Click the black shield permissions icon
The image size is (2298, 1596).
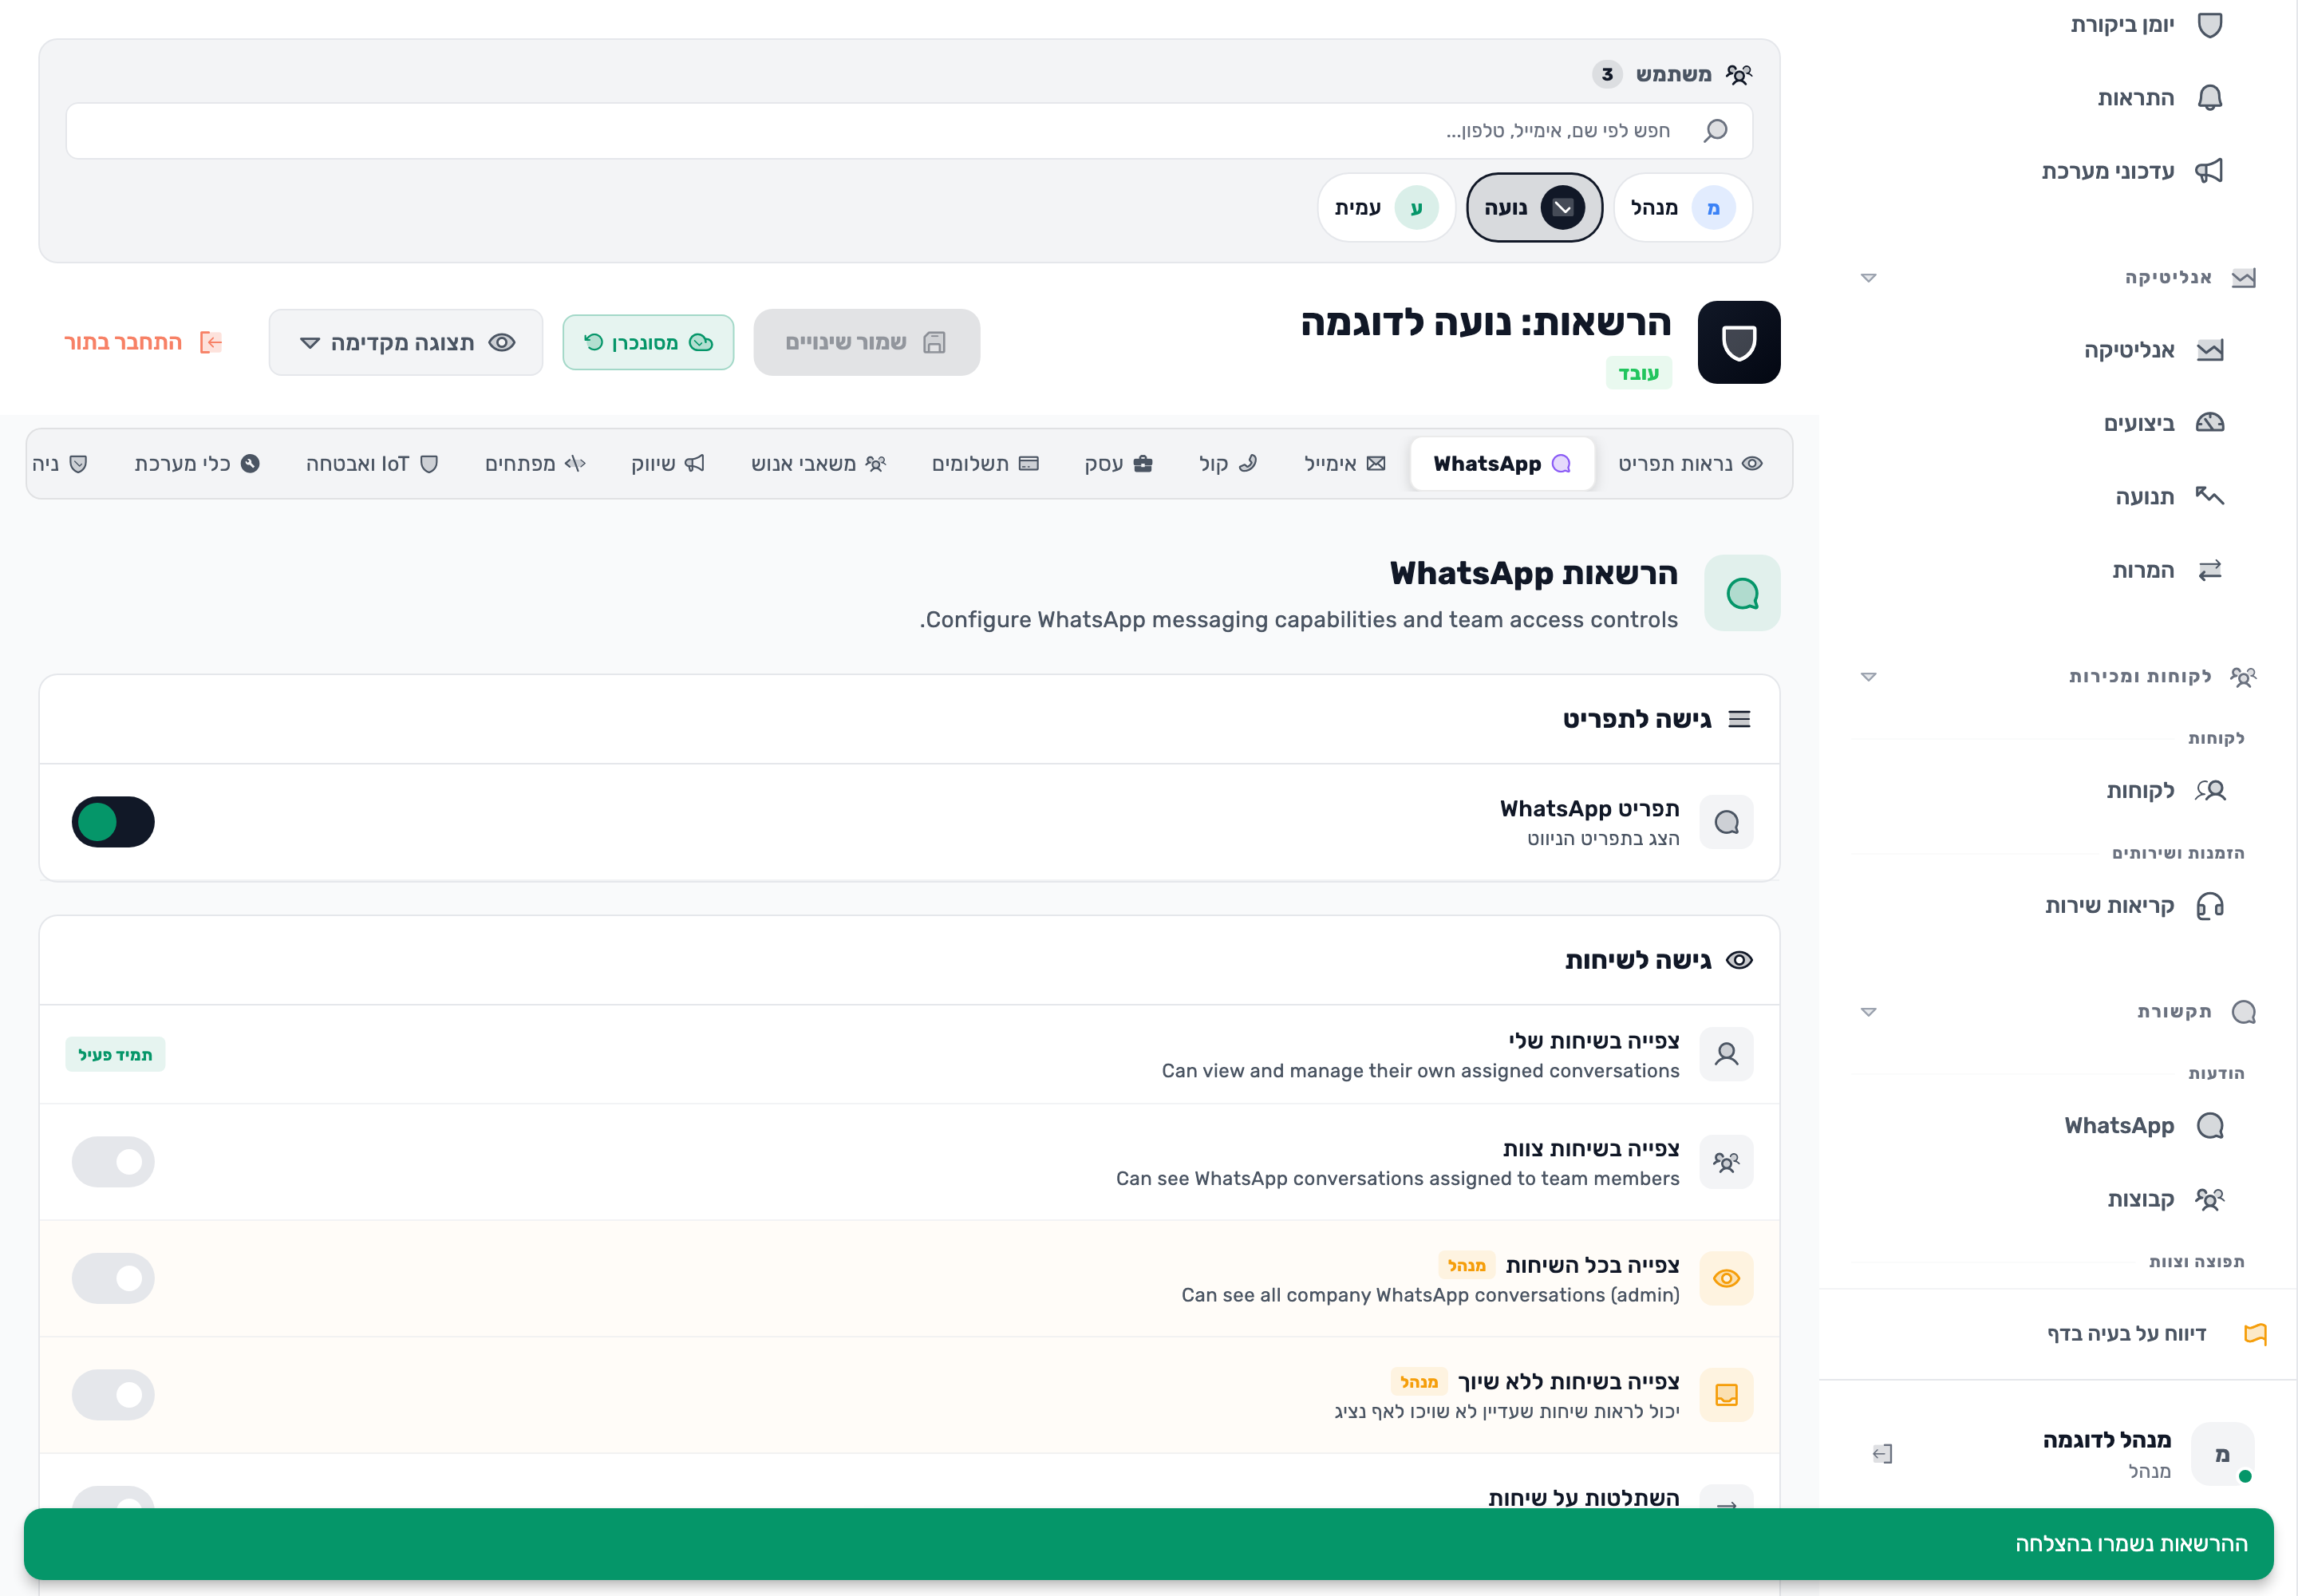1739,342
